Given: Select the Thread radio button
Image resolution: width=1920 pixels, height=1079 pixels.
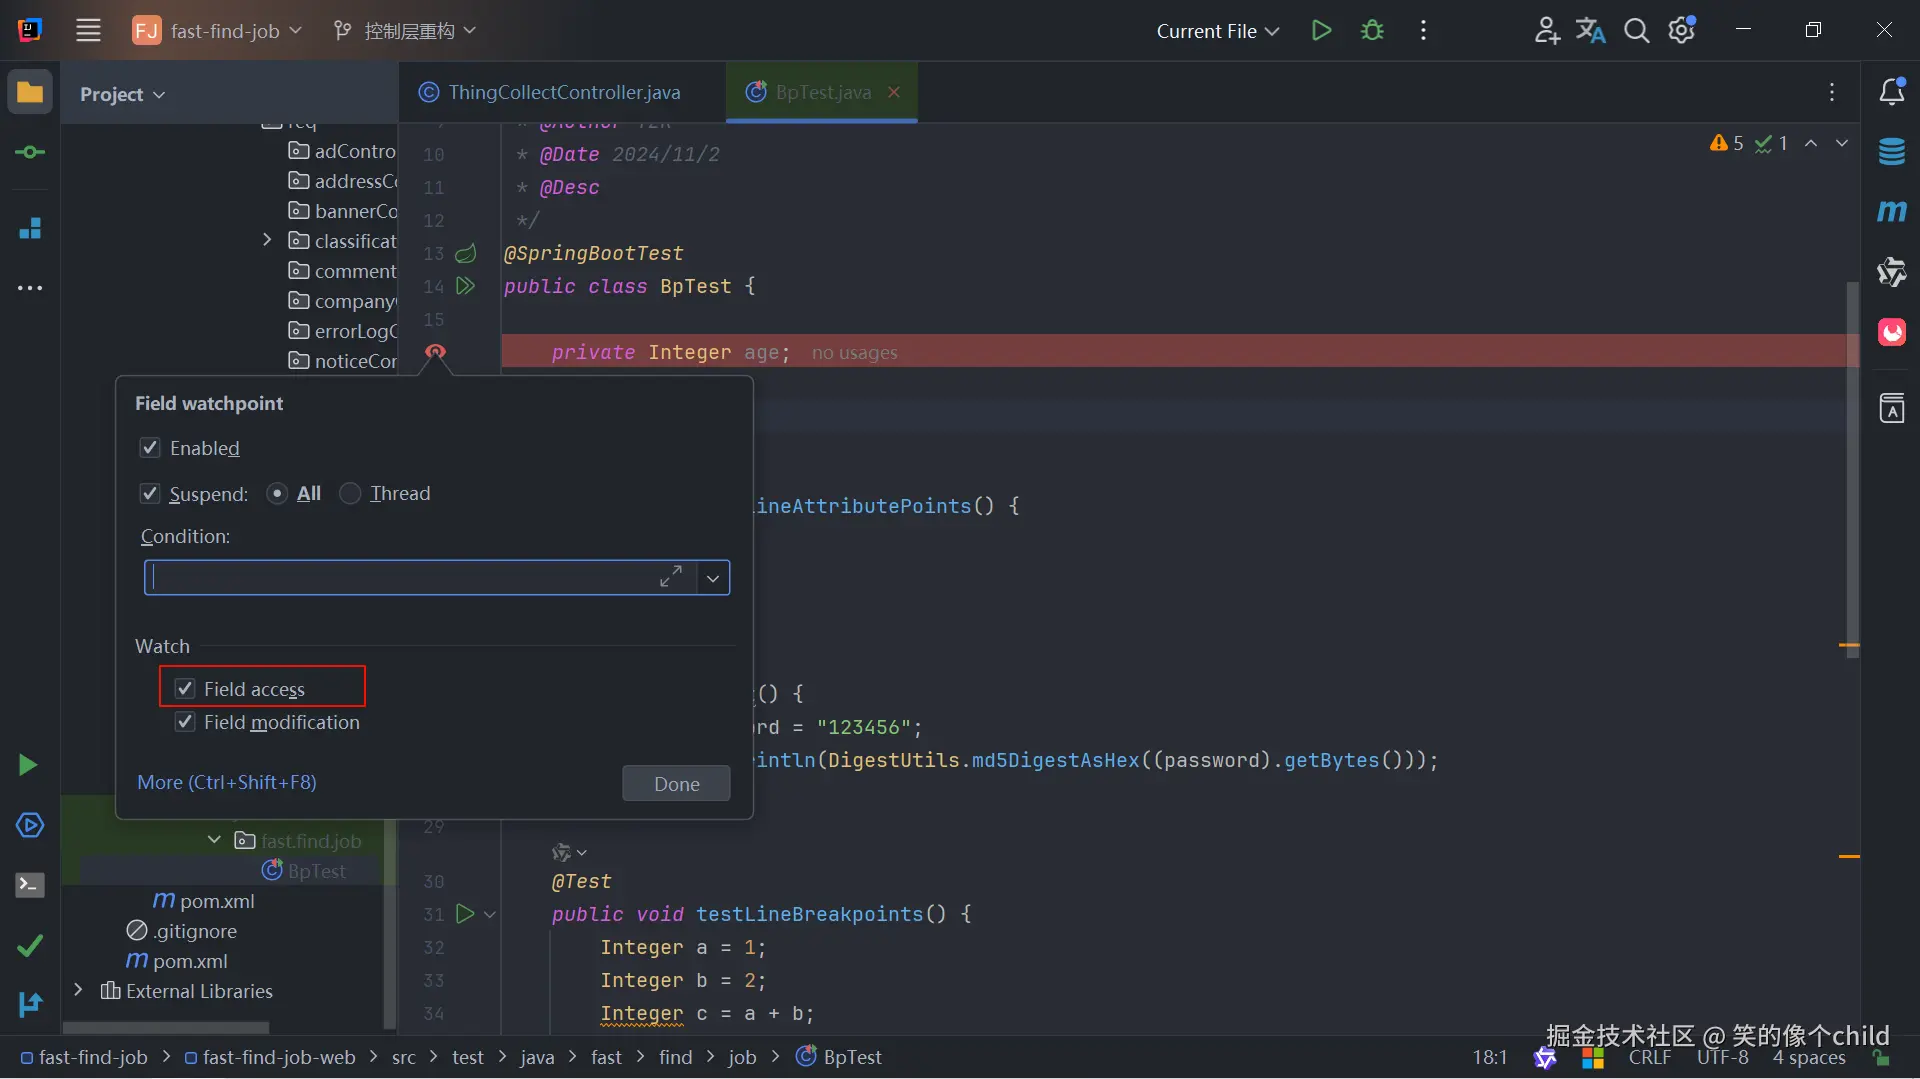Looking at the screenshot, I should pyautogui.click(x=350, y=494).
